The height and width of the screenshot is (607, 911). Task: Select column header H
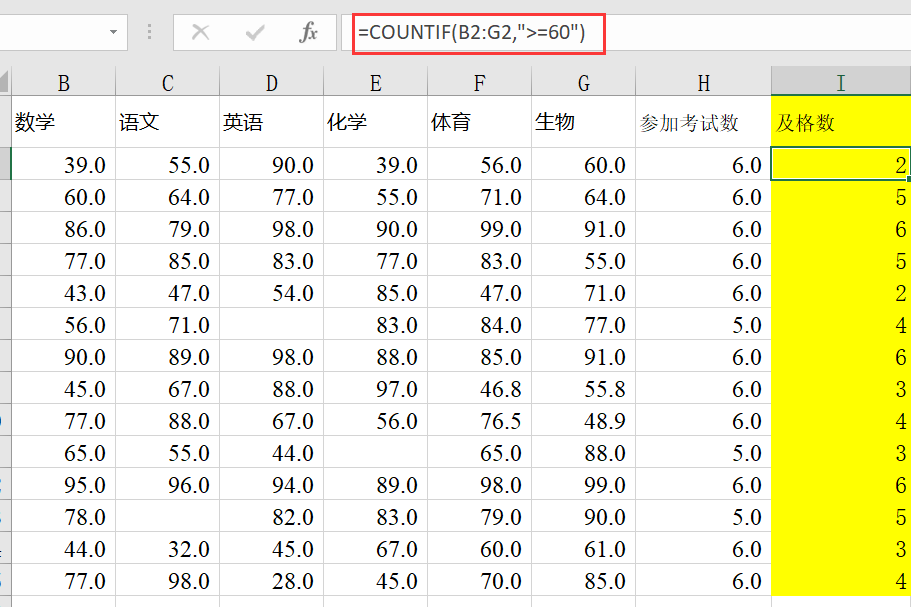(x=704, y=81)
